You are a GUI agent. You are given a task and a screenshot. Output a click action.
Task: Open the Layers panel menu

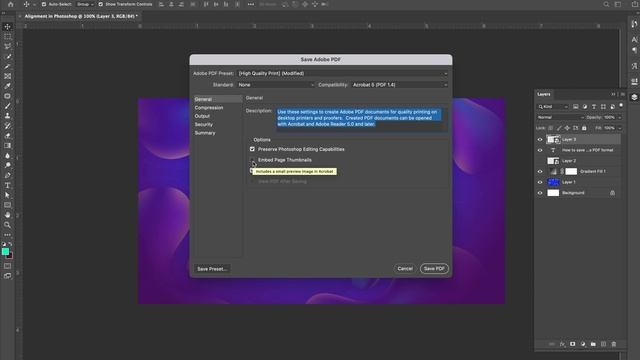pyautogui.click(x=622, y=94)
